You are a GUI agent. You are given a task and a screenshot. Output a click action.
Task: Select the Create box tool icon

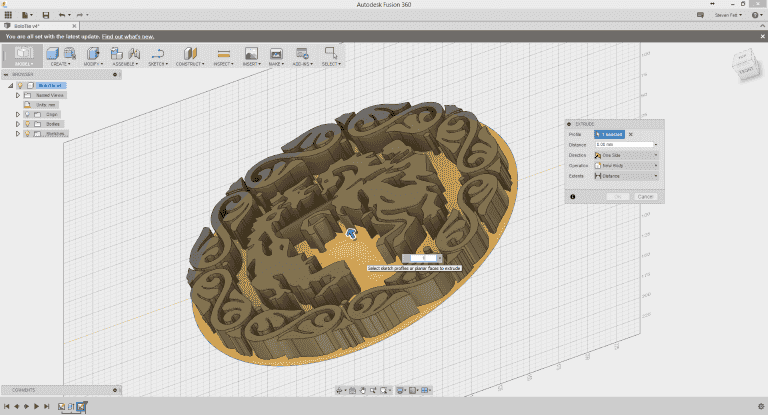pos(52,53)
